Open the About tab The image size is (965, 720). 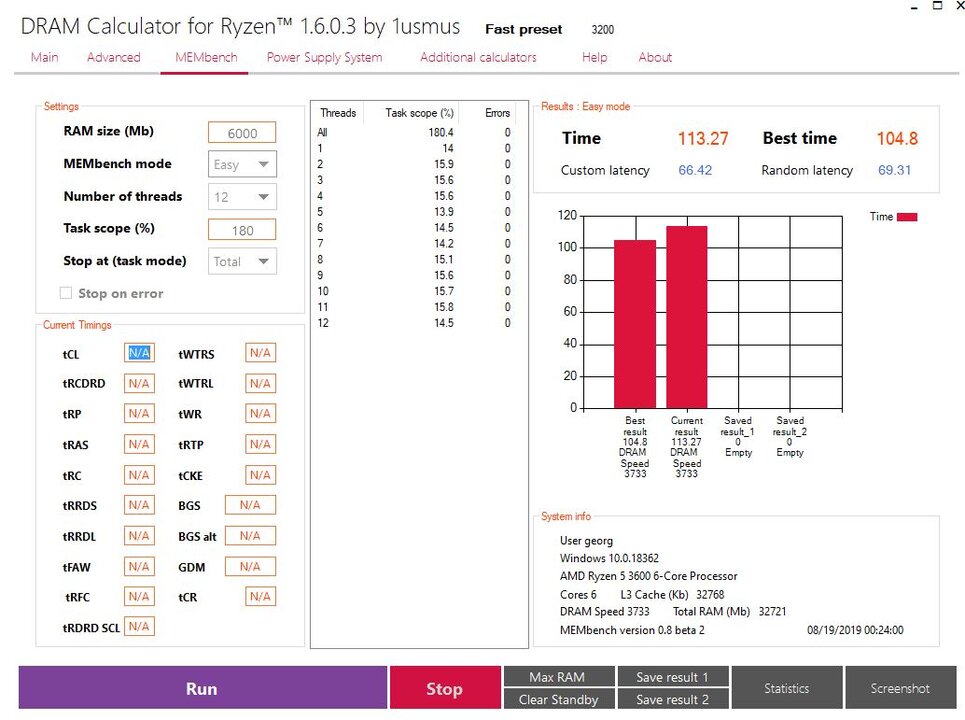(x=655, y=57)
